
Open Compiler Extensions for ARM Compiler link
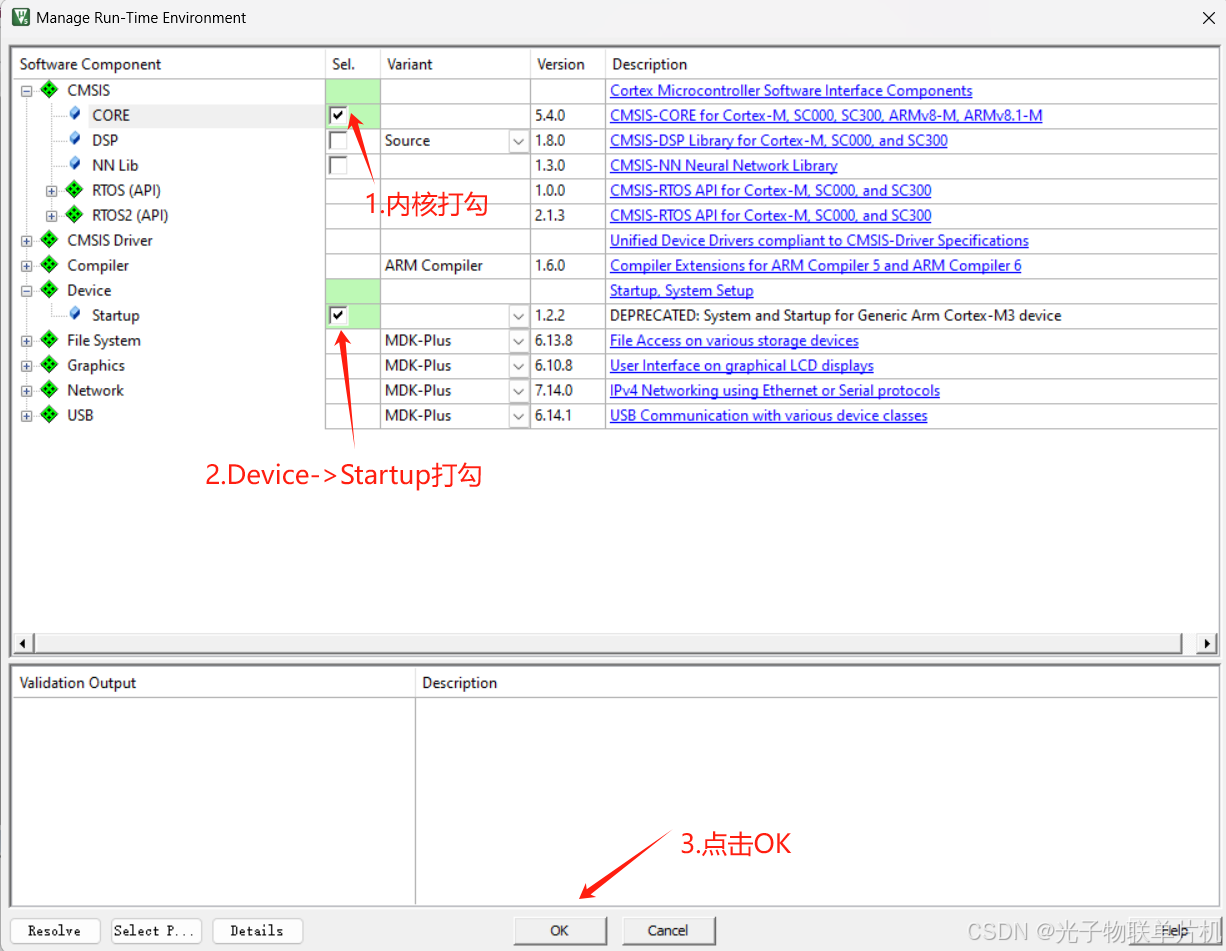coord(816,266)
